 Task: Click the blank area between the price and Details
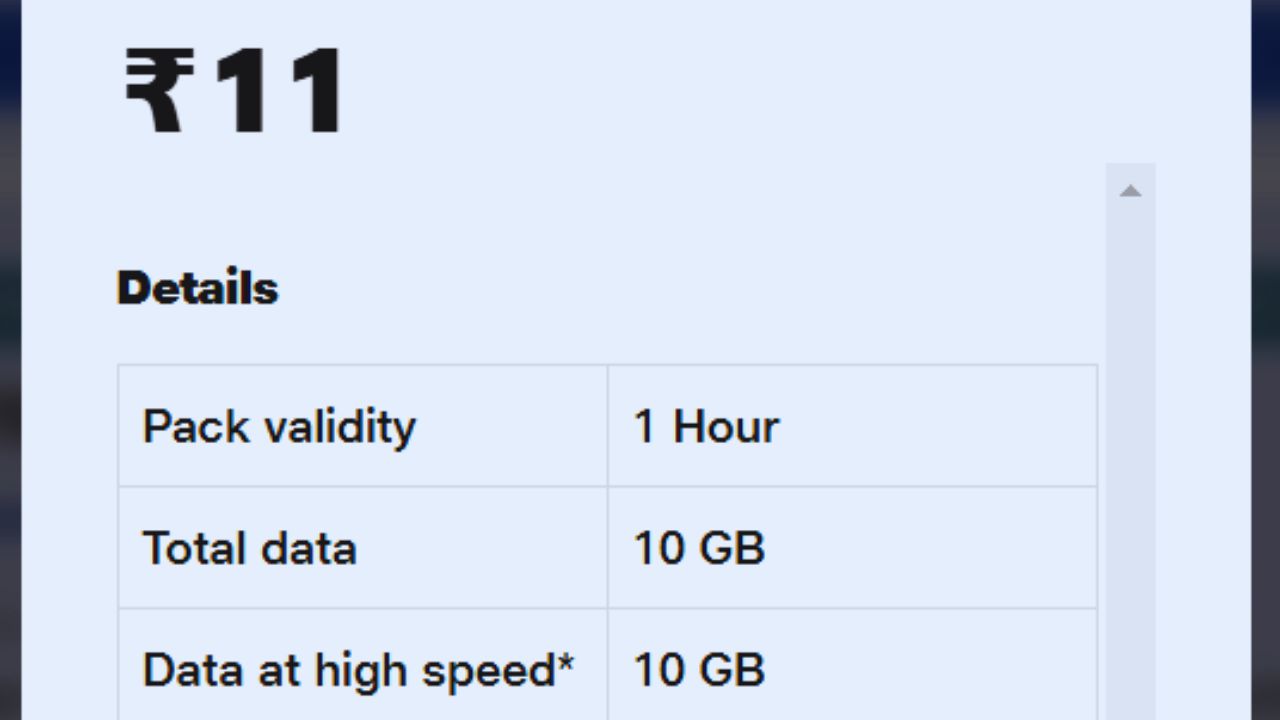click(600, 200)
